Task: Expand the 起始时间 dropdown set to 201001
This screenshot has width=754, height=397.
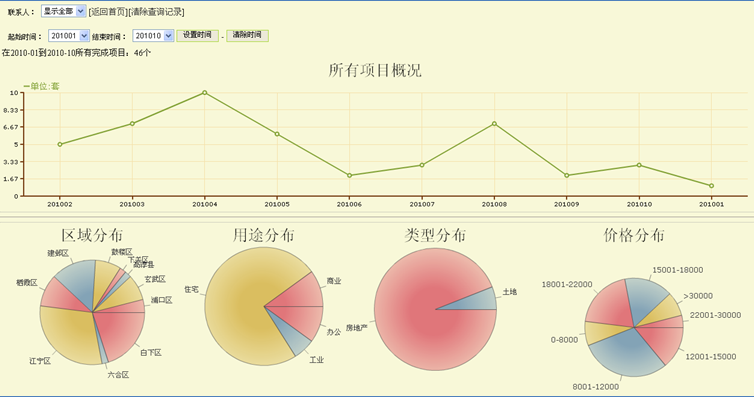Action: pyautogui.click(x=69, y=36)
